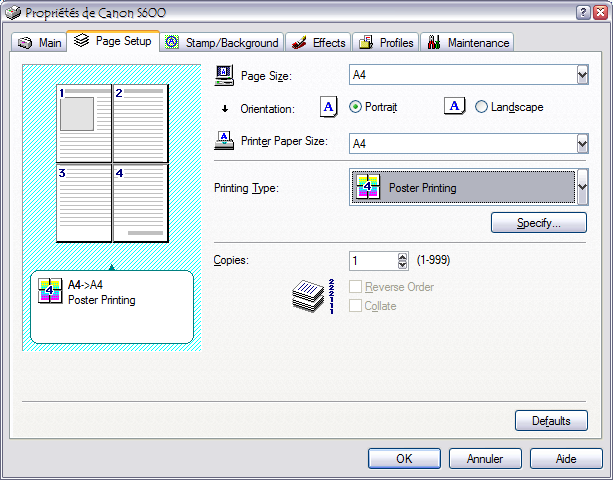The width and height of the screenshot is (613, 480).
Task: Toggle the Reverse Order checkbox
Action: pos(355,287)
